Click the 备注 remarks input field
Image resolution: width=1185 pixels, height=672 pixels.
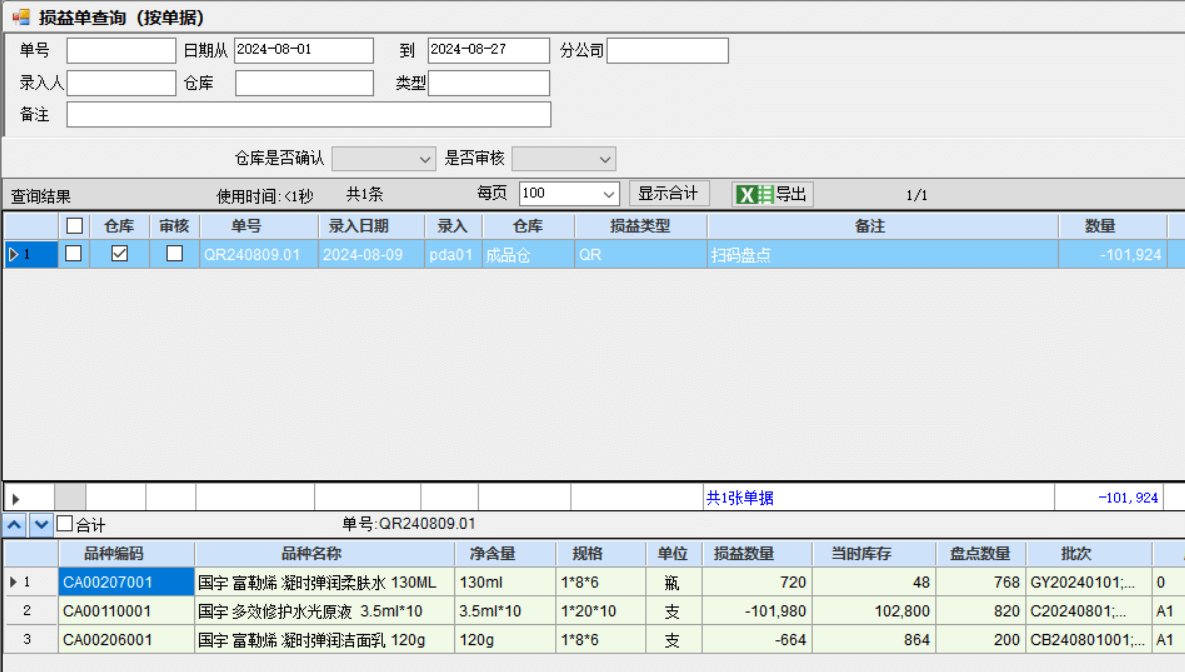tap(309, 115)
